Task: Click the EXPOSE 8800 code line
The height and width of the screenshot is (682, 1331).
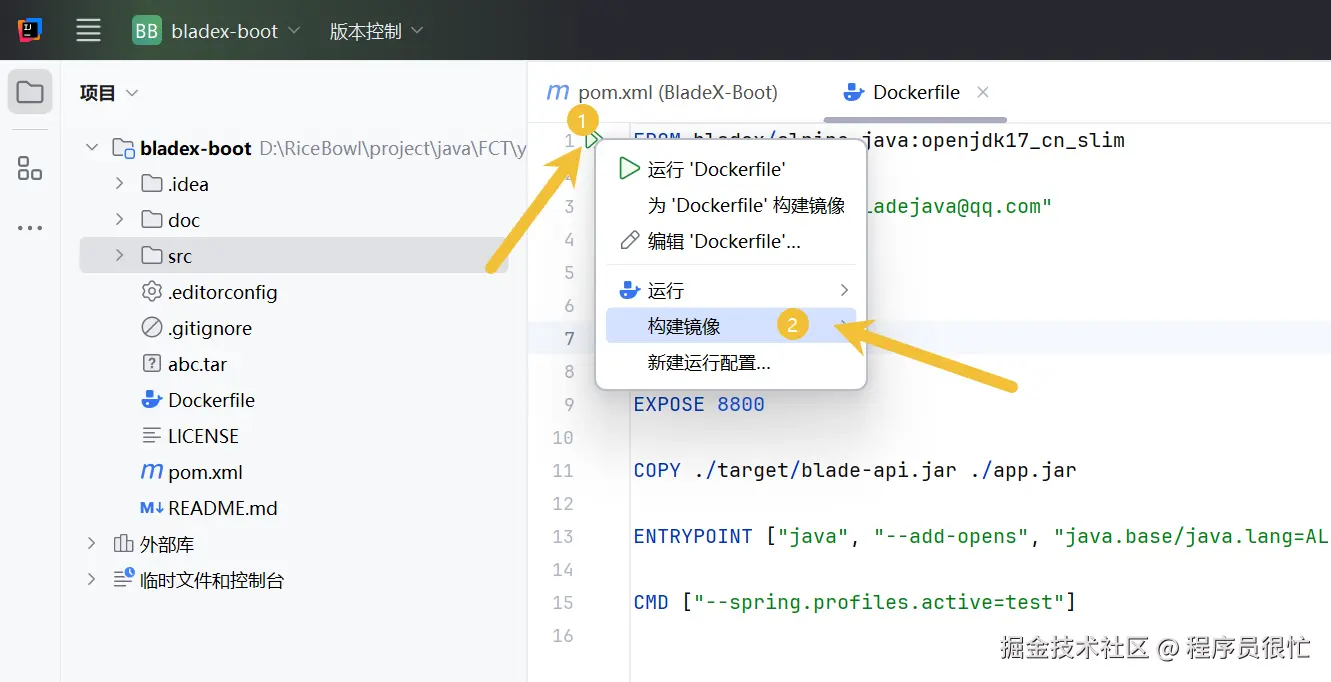Action: [x=699, y=404]
